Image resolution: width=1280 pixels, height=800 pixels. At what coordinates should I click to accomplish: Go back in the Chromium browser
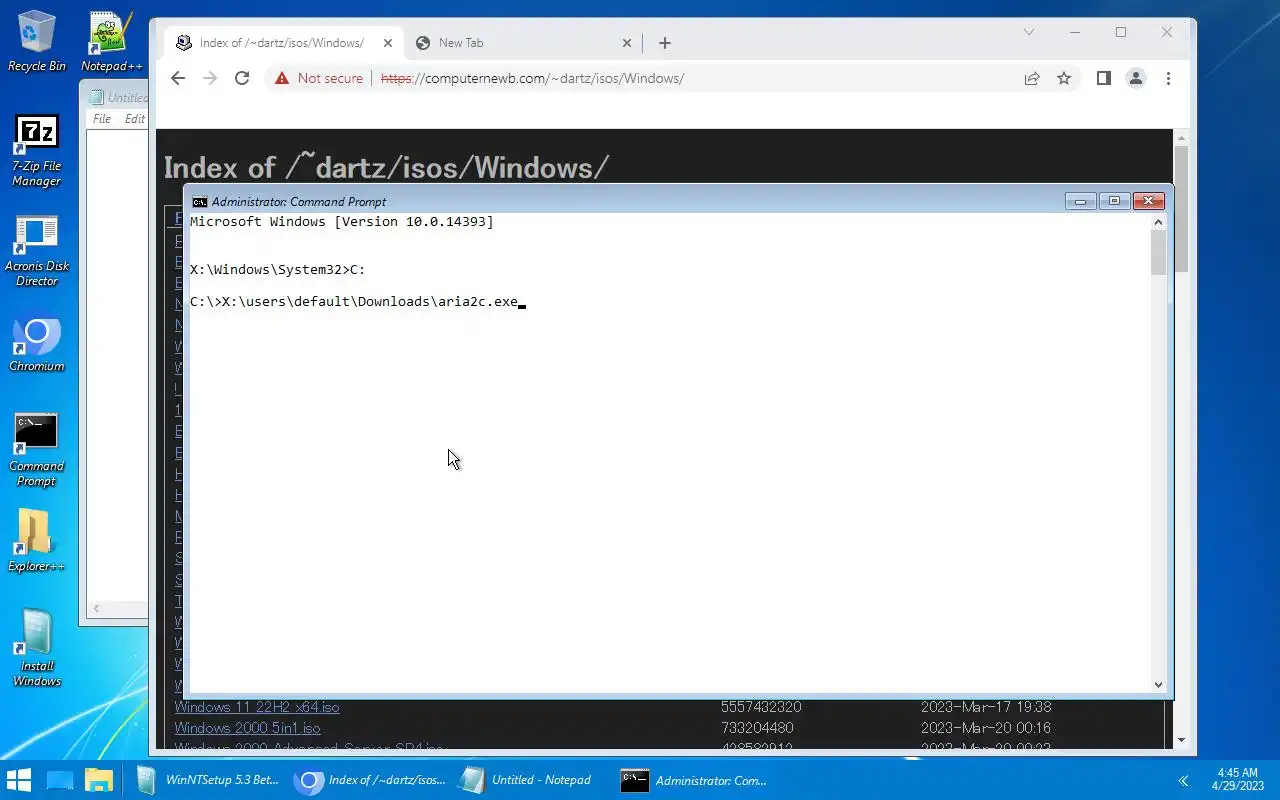177,78
